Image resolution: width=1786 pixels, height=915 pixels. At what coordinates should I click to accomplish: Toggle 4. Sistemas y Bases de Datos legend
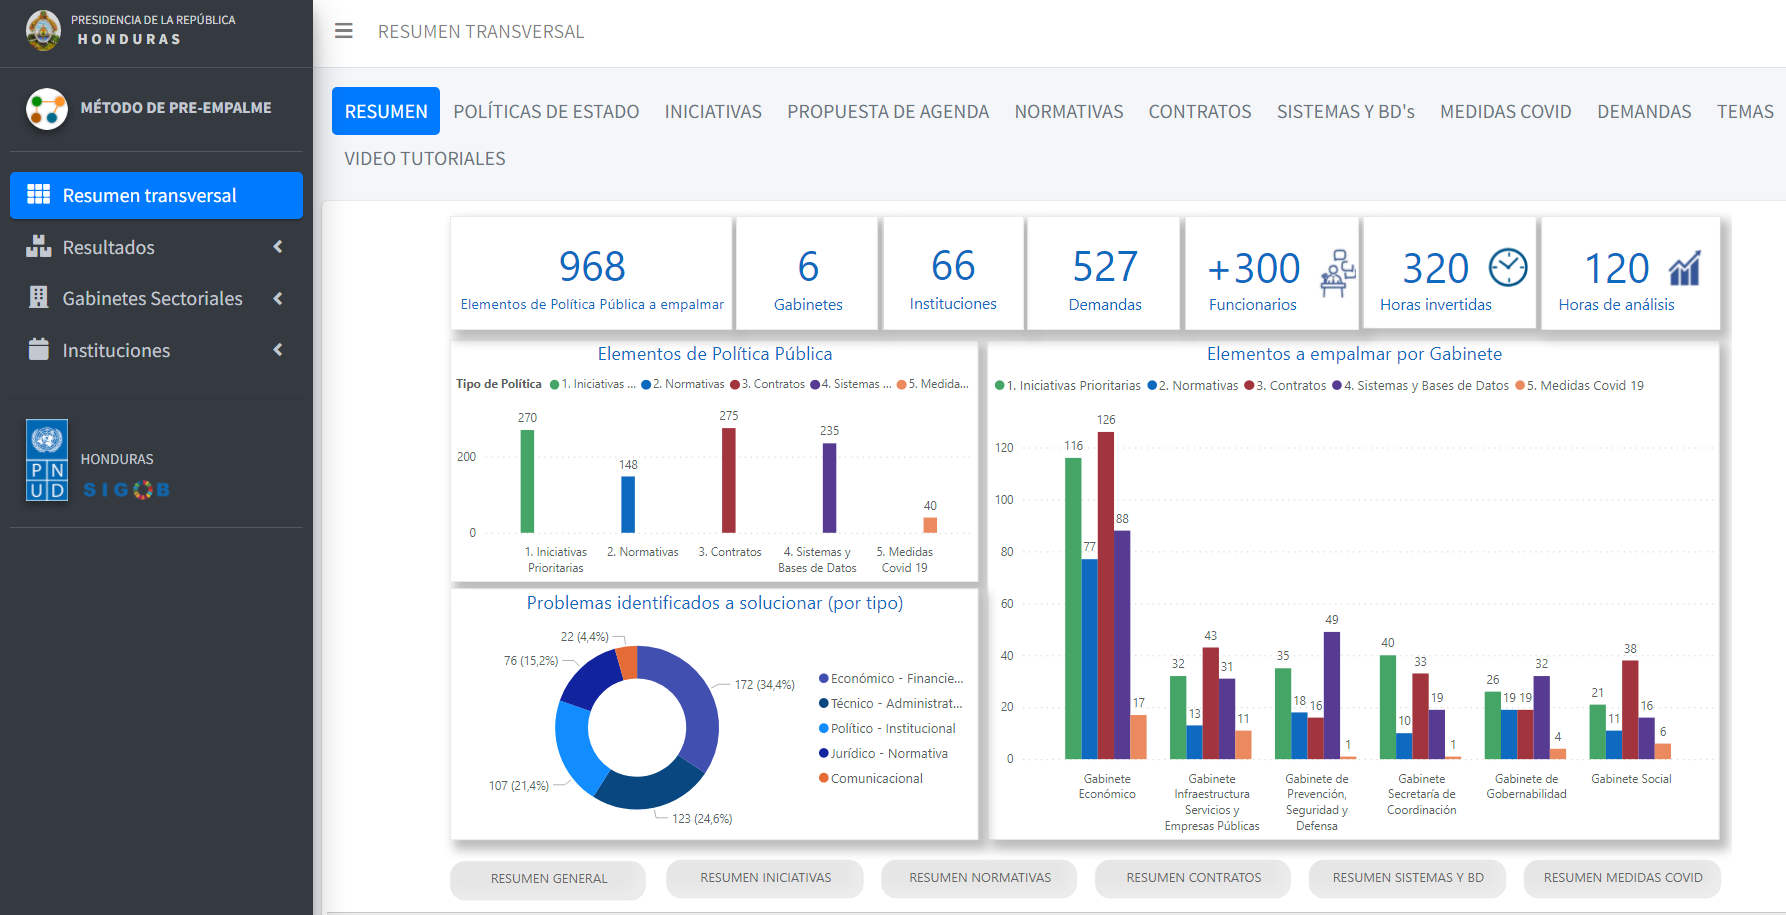[1420, 386]
